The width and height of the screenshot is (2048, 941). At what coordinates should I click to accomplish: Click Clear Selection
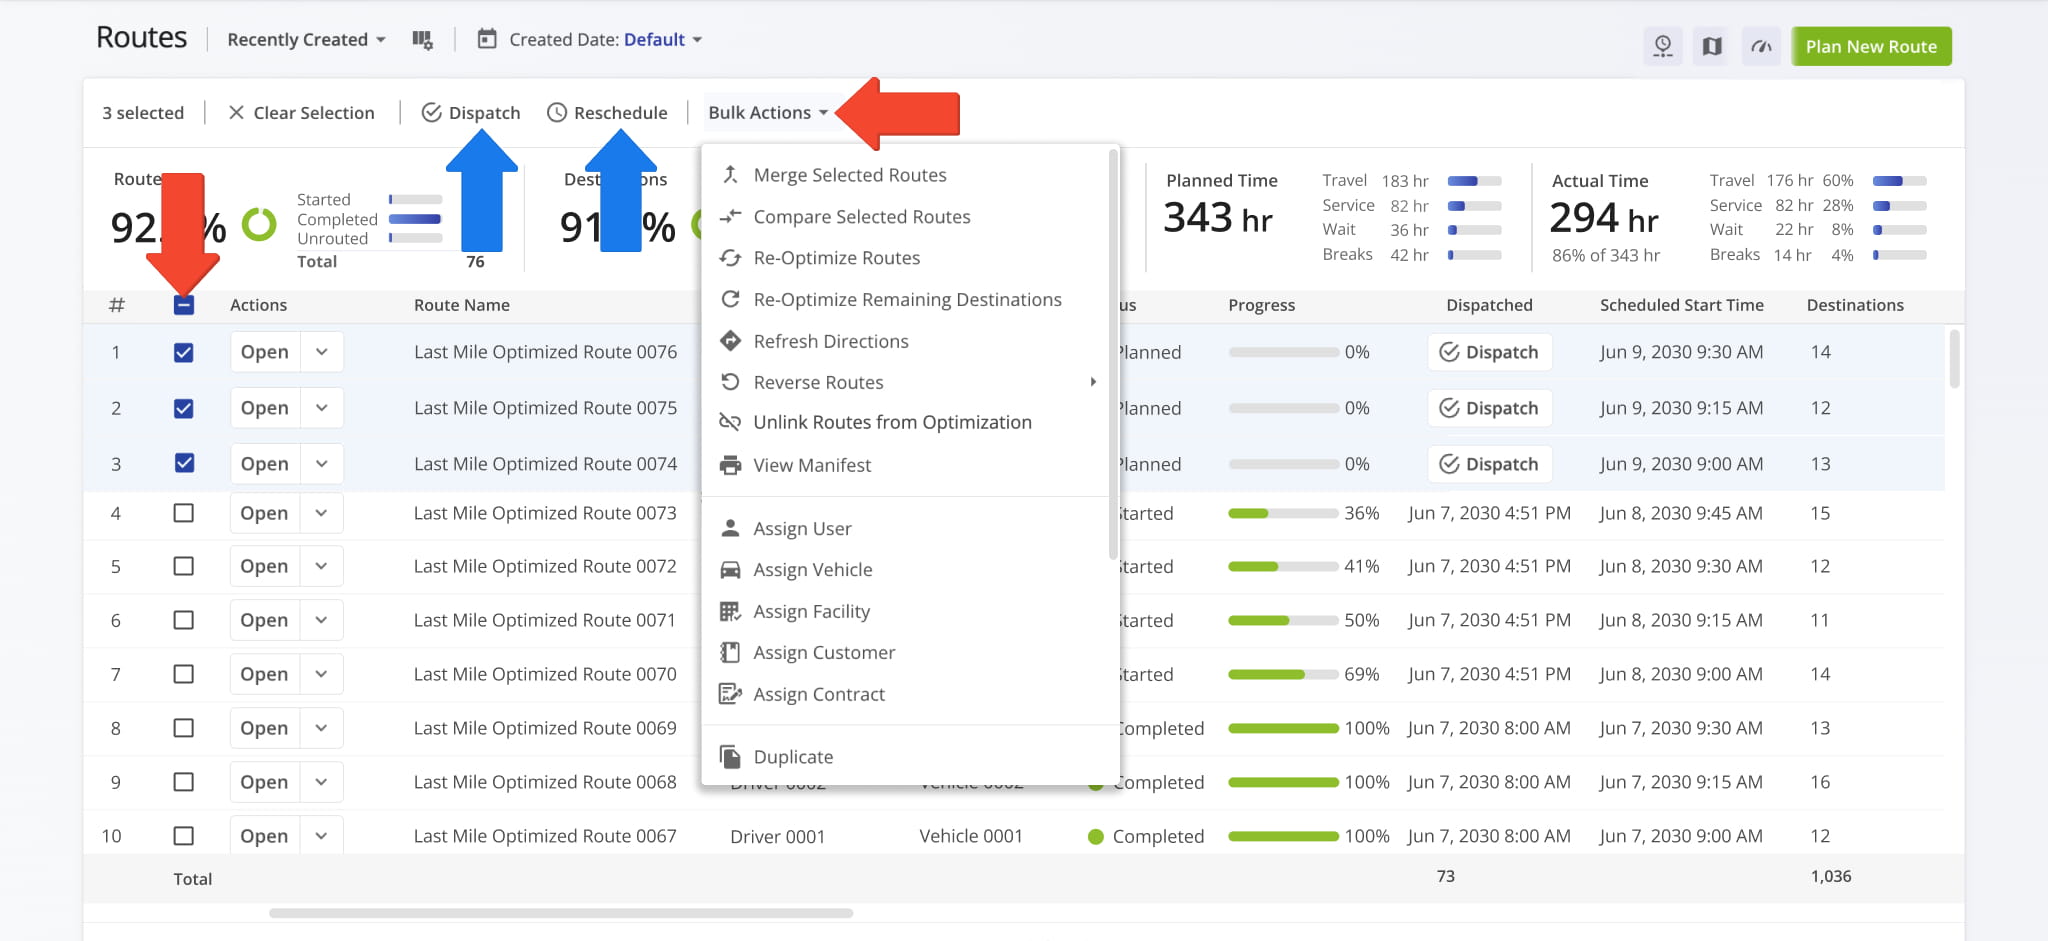pos(302,112)
